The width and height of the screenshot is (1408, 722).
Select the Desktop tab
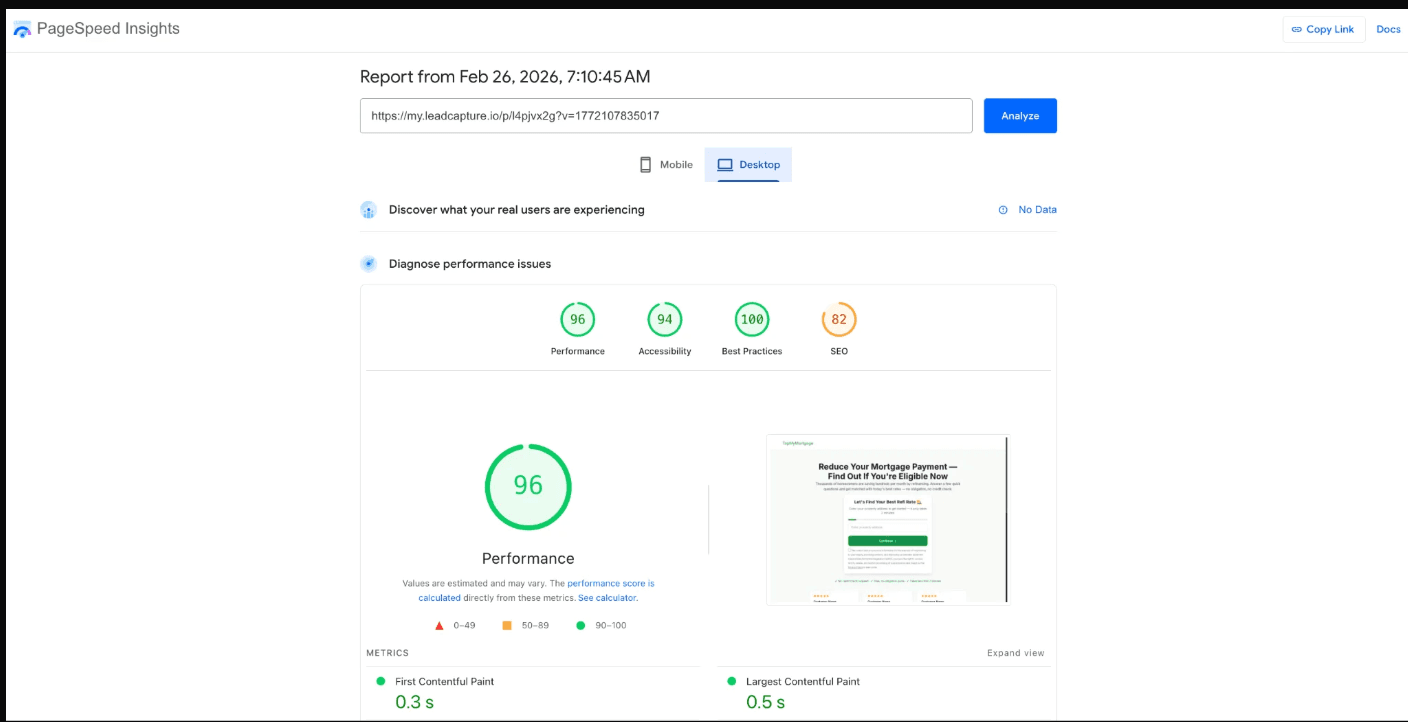click(748, 164)
